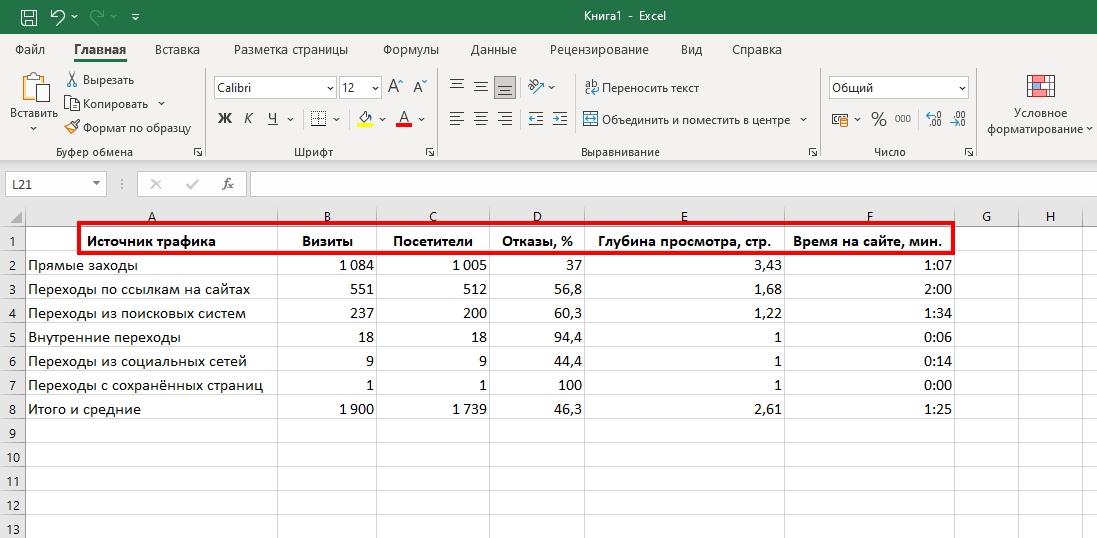Screen dimensions: 1097x538
Task: Open the Выравнивание dialog launcher
Action: [812, 152]
